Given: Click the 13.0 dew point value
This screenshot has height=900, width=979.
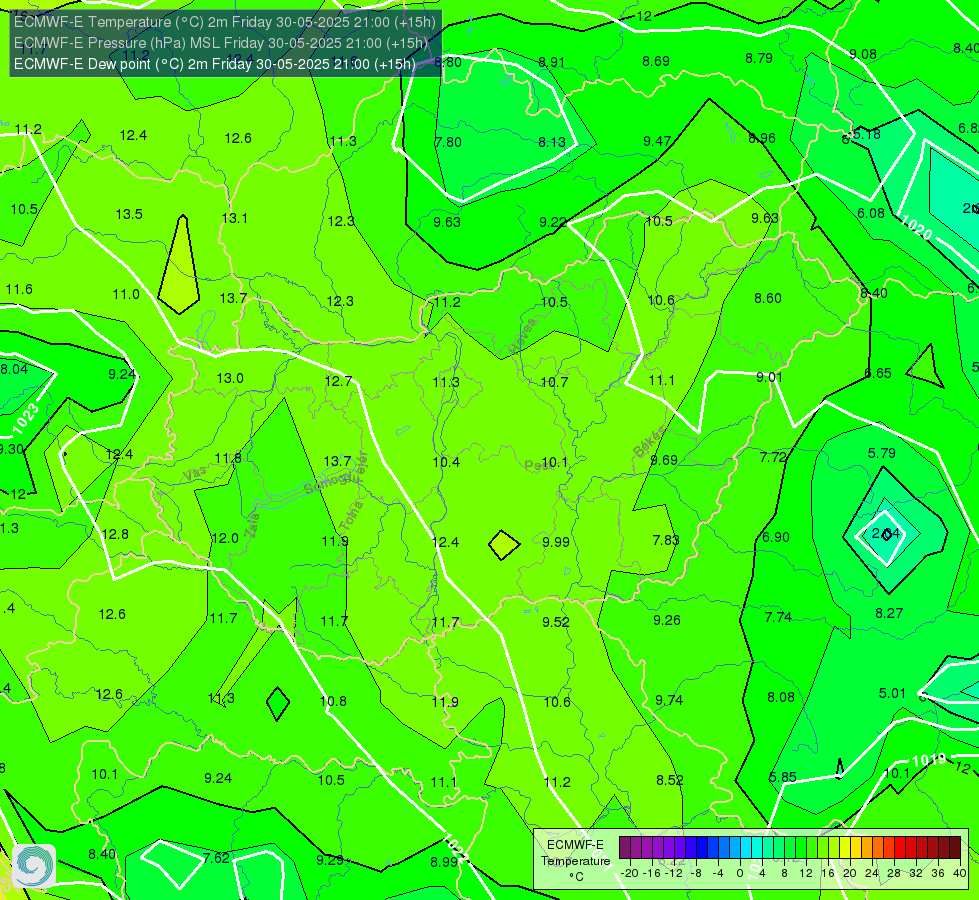Looking at the screenshot, I should 230,378.
